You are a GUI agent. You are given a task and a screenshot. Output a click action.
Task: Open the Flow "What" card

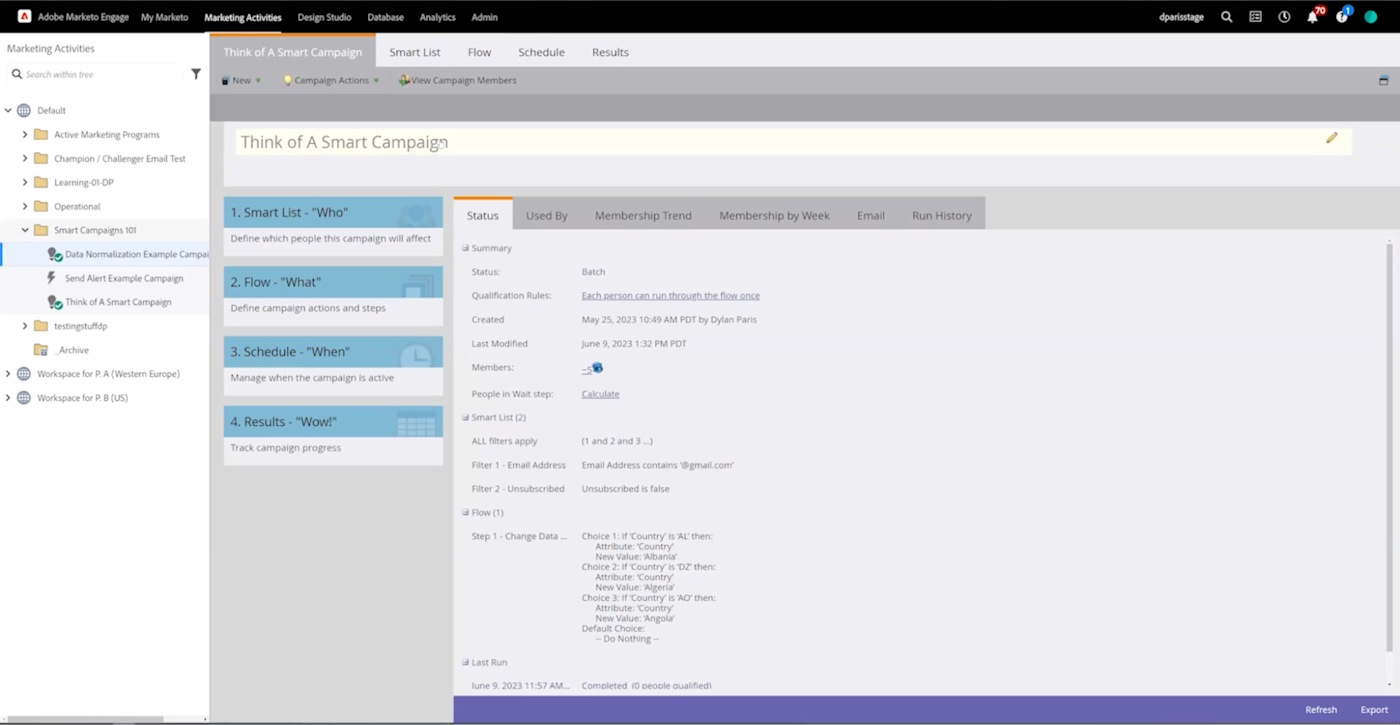333,296
